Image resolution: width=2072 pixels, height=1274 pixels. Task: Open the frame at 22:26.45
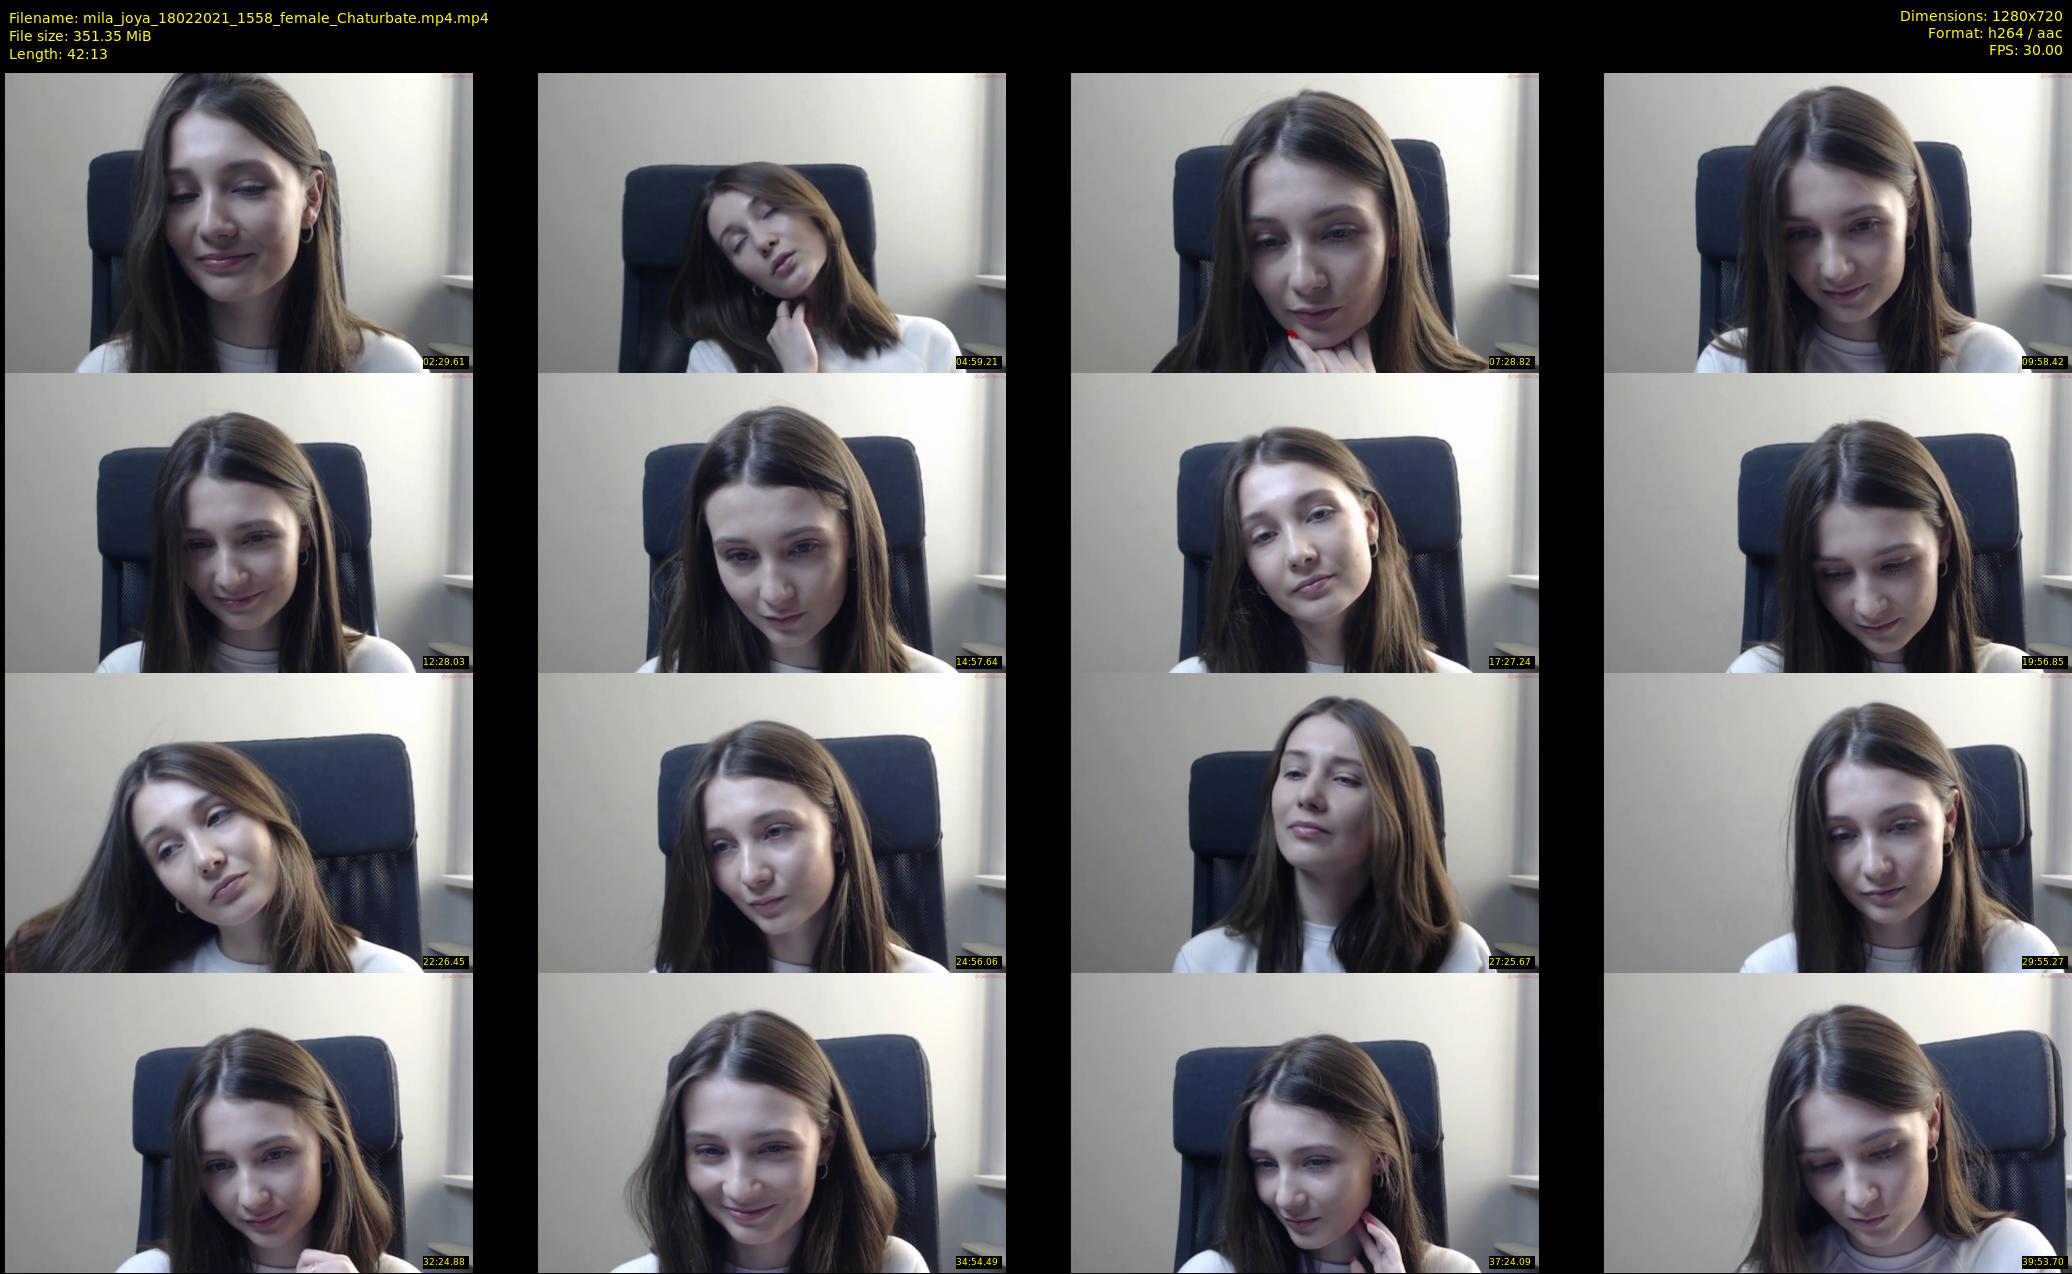click(x=238, y=822)
